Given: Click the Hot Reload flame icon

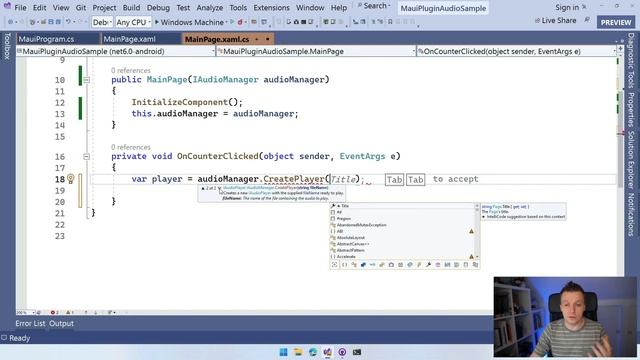Looking at the screenshot, I should pyautogui.click(x=240, y=22).
